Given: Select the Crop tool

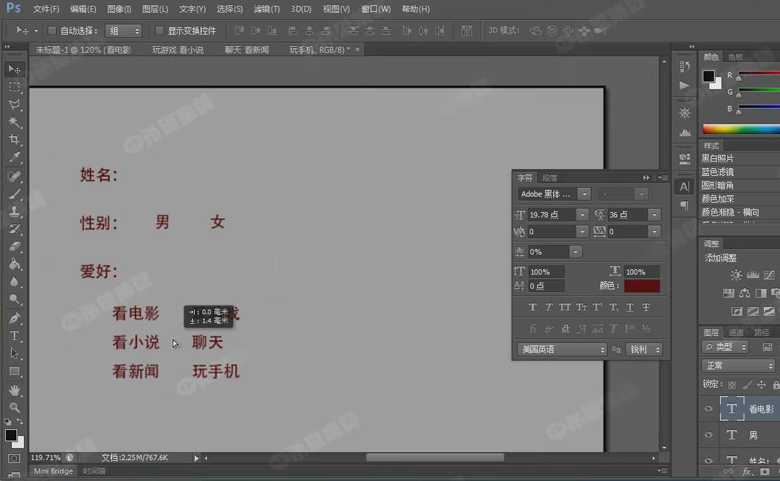Looking at the screenshot, I should pos(14,140).
